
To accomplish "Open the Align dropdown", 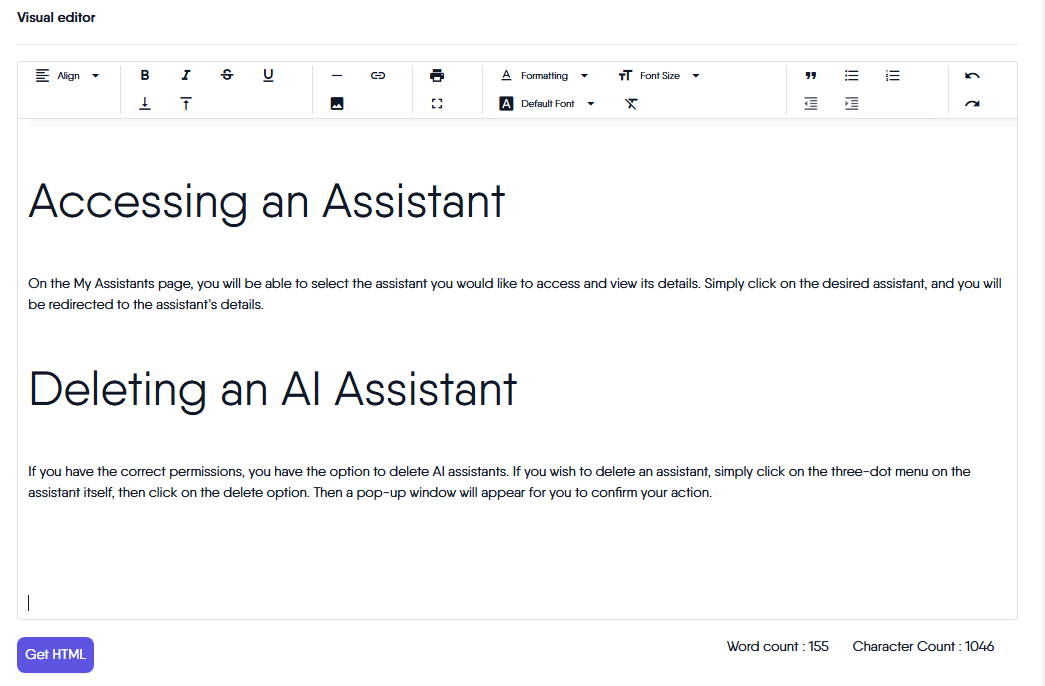I will pos(68,75).
